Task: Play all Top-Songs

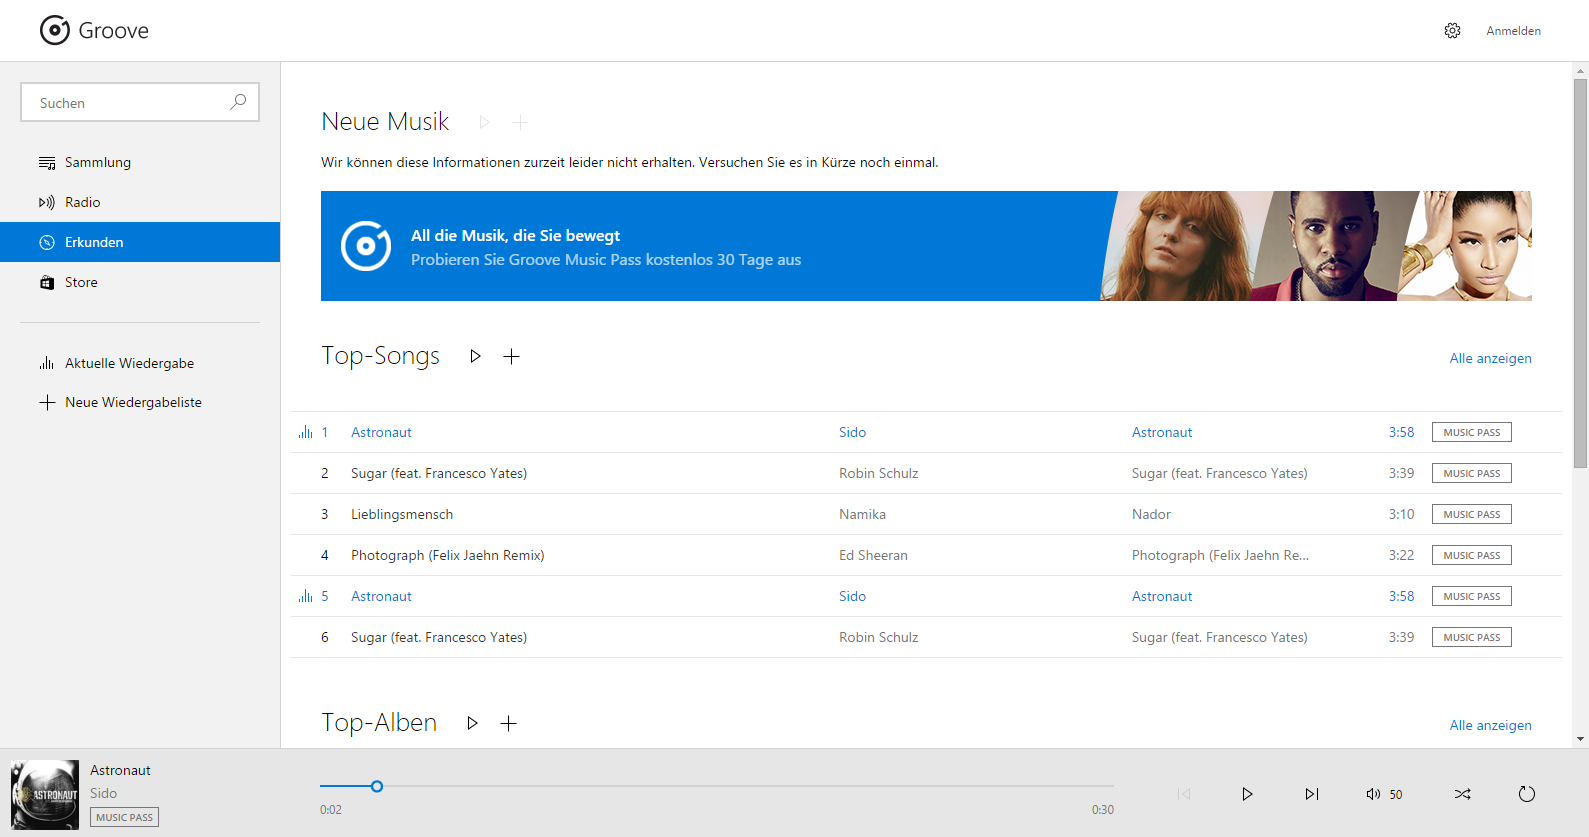Action: [x=475, y=356]
